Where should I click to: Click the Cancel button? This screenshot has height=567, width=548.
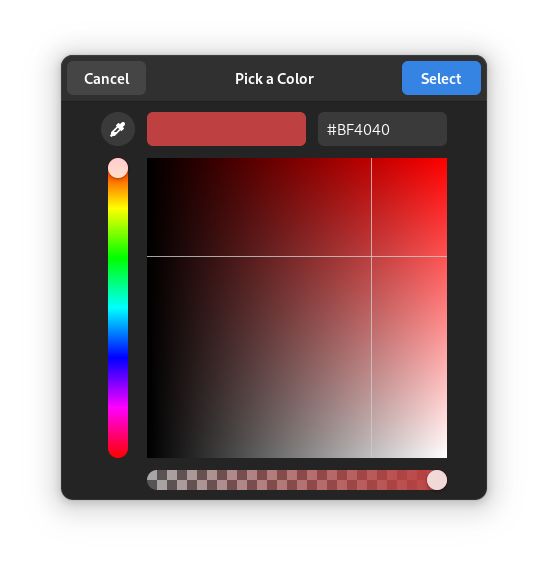[x=107, y=78]
